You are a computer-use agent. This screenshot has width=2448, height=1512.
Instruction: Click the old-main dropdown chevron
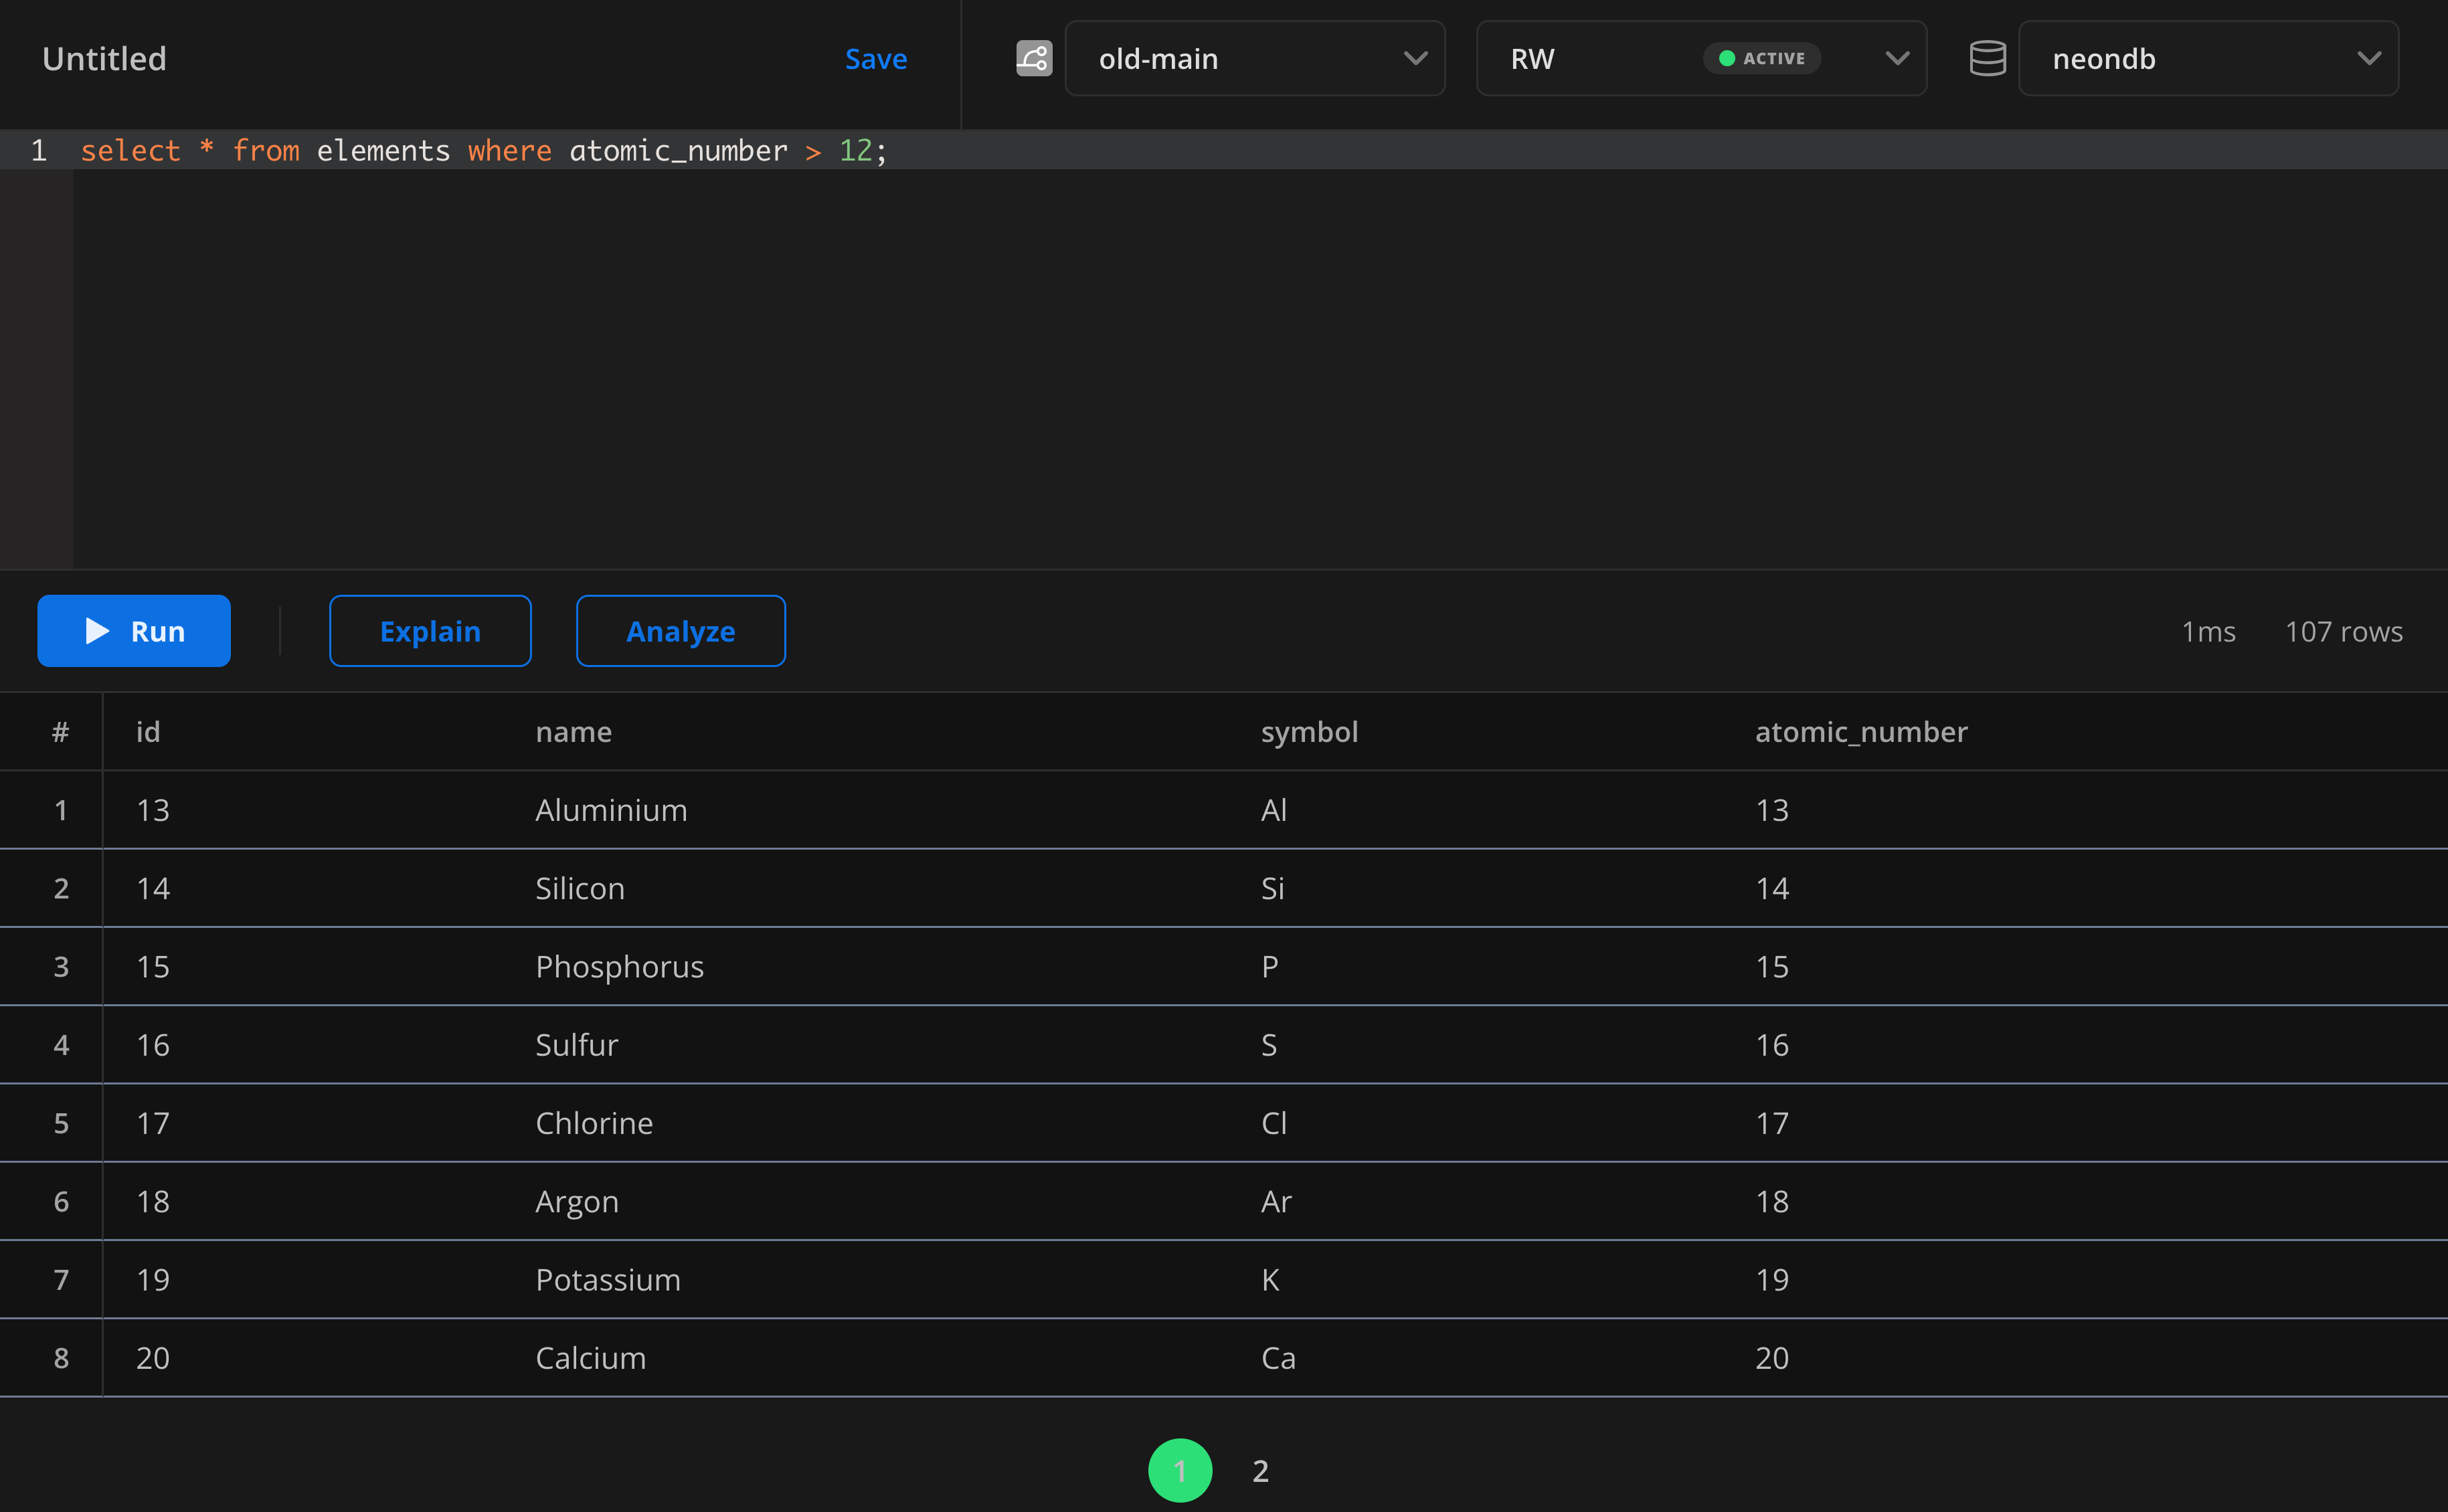point(1415,58)
